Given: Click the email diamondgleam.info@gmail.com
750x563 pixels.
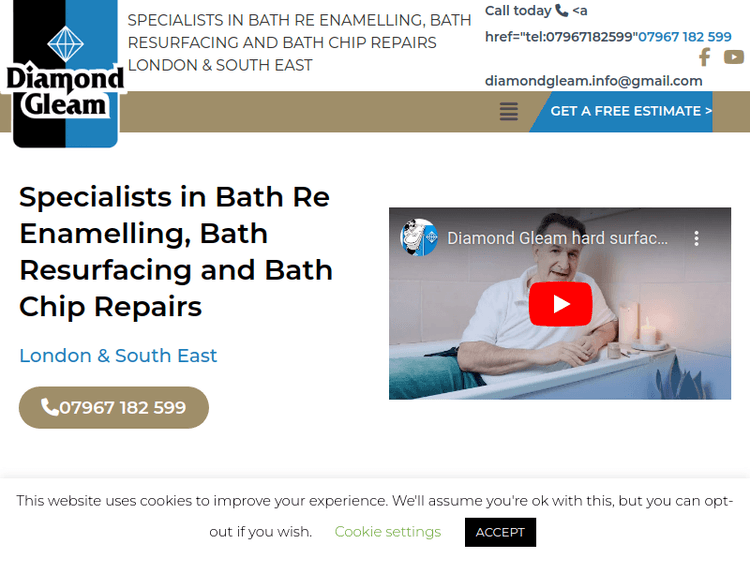Looking at the screenshot, I should point(593,81).
